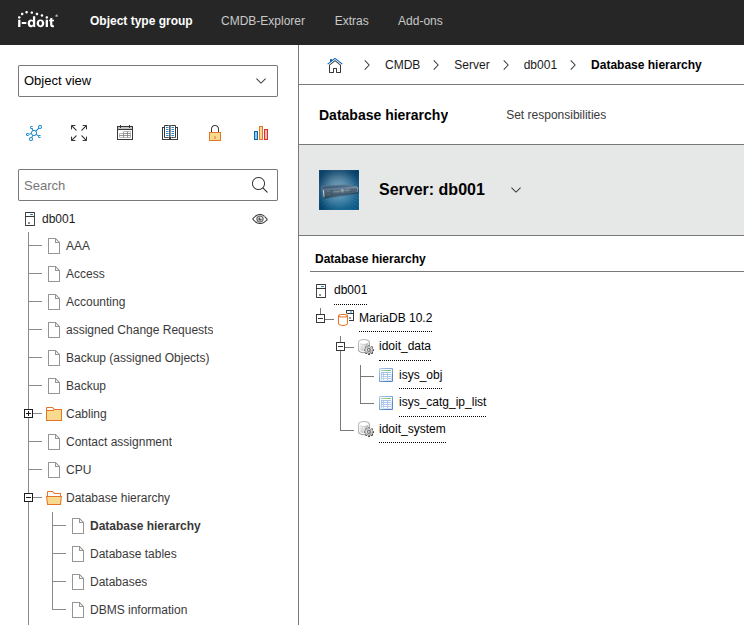Image resolution: width=744 pixels, height=625 pixels.
Task: Open the isys_catg_ip_list table link
Action: pos(442,402)
